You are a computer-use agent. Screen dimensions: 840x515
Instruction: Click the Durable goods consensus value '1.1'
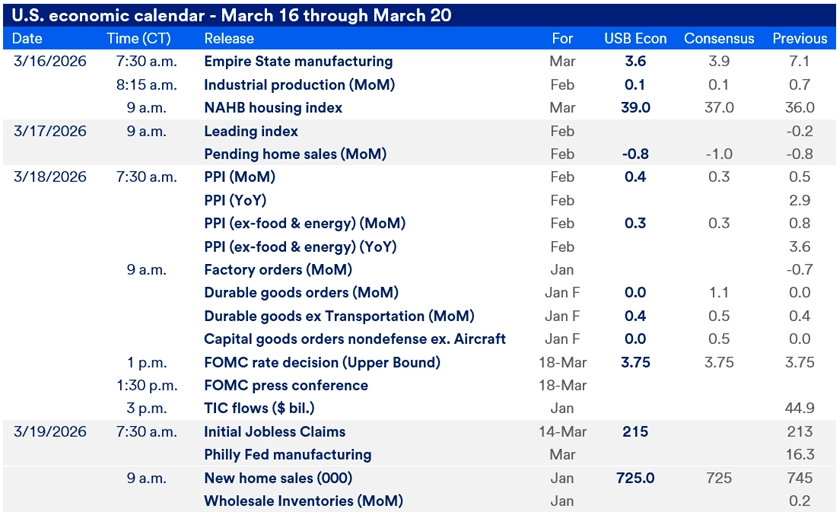click(x=719, y=293)
